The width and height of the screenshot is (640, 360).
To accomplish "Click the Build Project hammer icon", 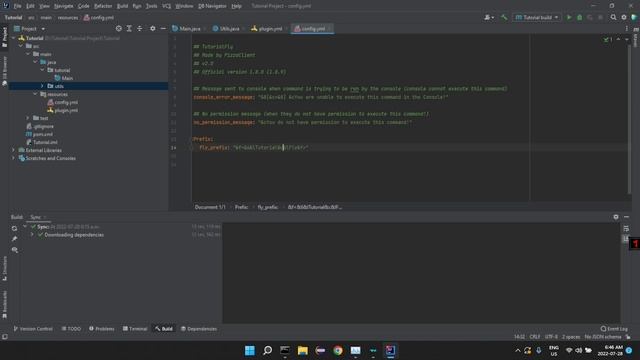I will coord(504,18).
